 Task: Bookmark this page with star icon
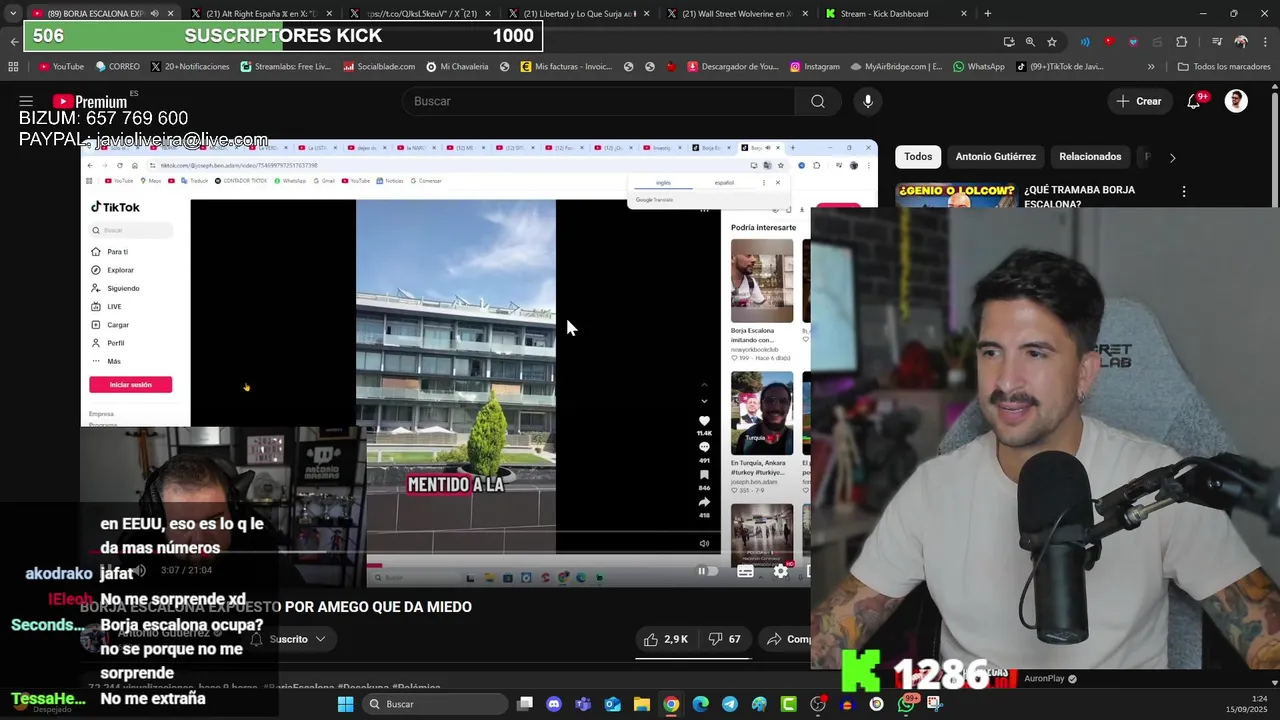tap(1052, 42)
